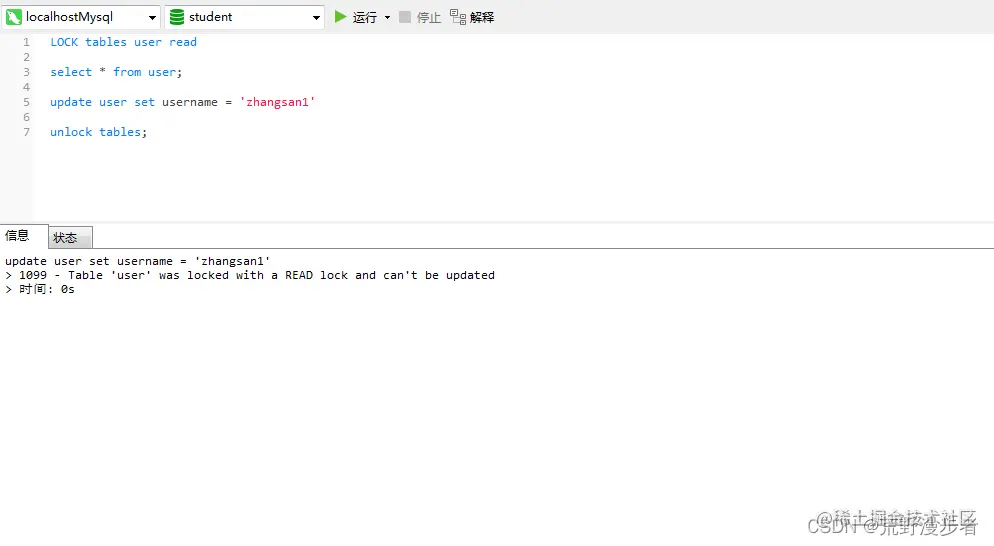This screenshot has height=546, width=994.
Task: Click the output line echoing update statement
Action: pos(138,261)
